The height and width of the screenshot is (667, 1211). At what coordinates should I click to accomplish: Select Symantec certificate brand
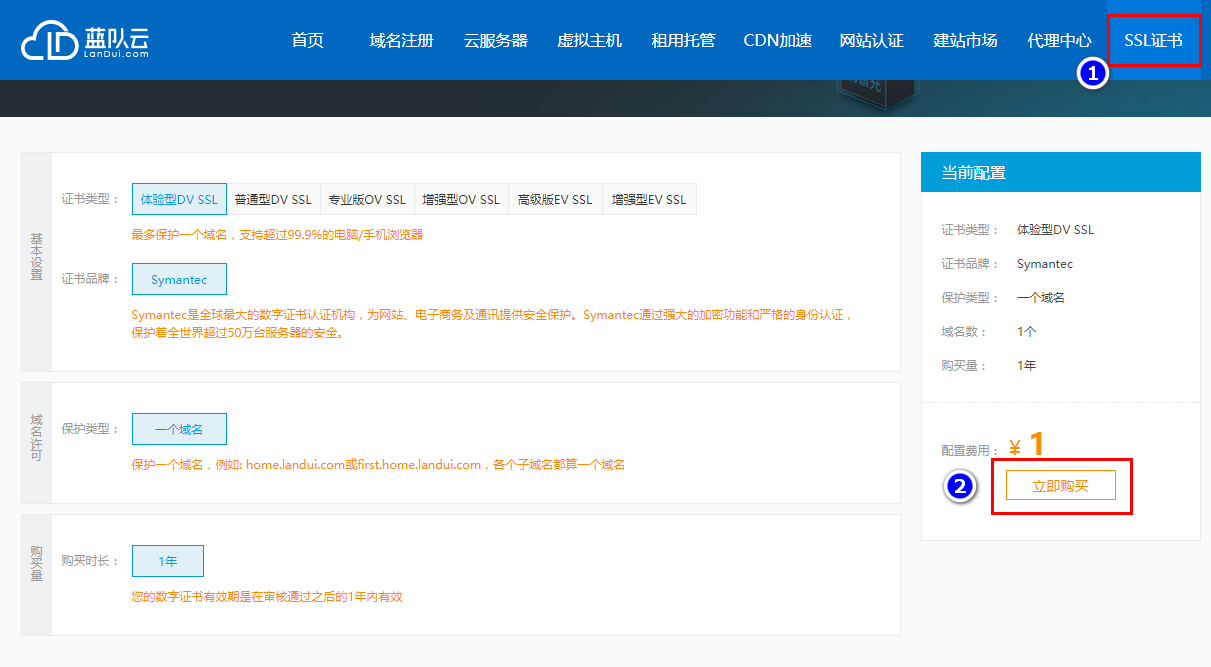tap(179, 280)
